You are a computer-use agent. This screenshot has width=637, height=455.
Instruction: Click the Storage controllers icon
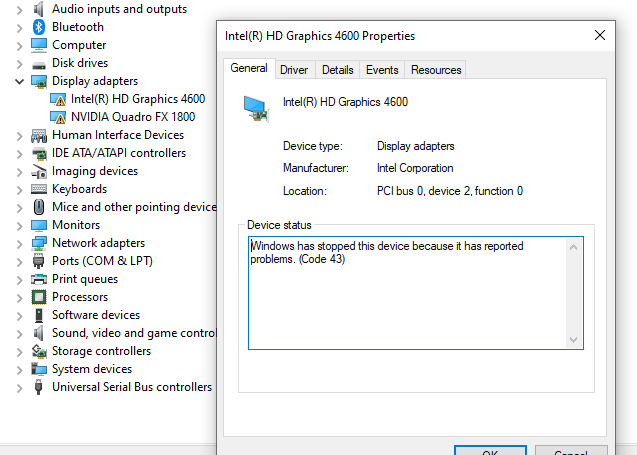point(39,351)
